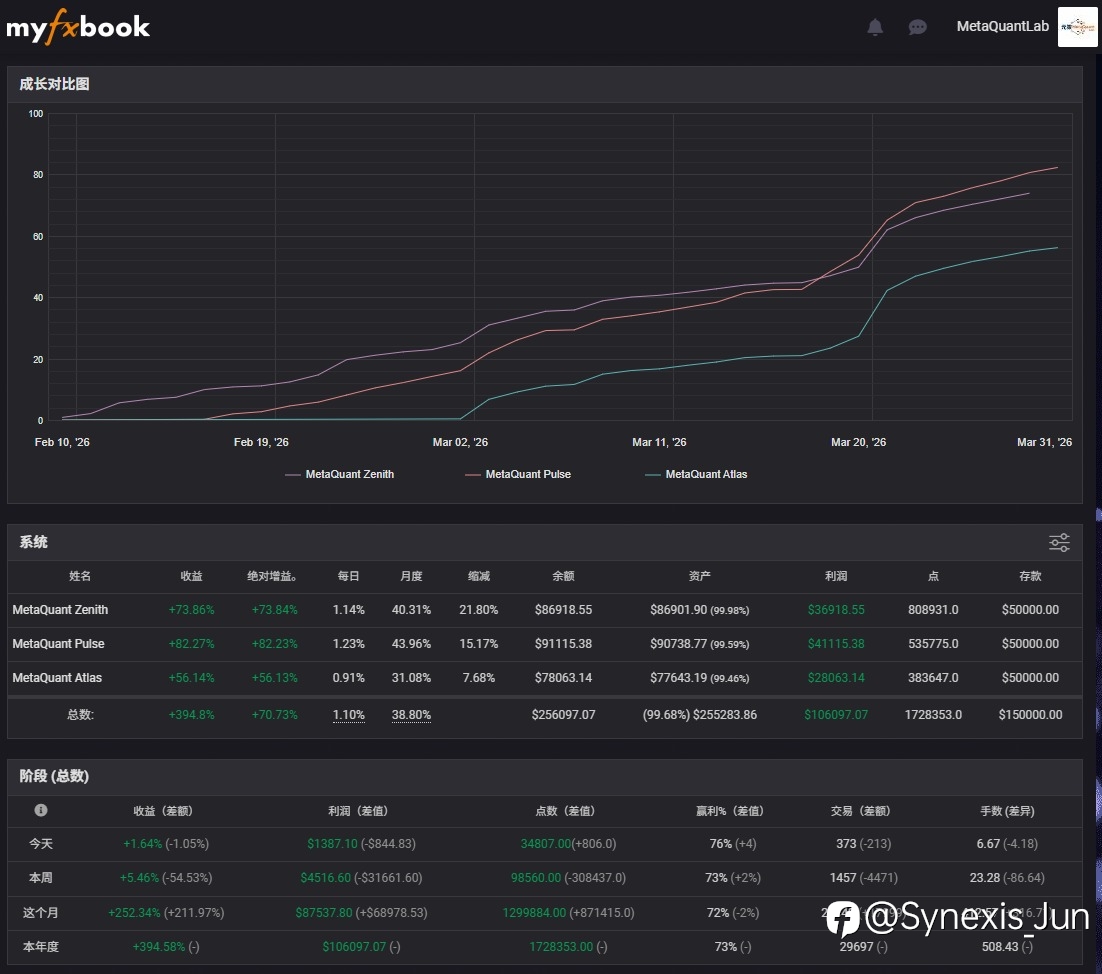Open the systems table settings sliders icon
The height and width of the screenshot is (974, 1102).
click(x=1059, y=542)
